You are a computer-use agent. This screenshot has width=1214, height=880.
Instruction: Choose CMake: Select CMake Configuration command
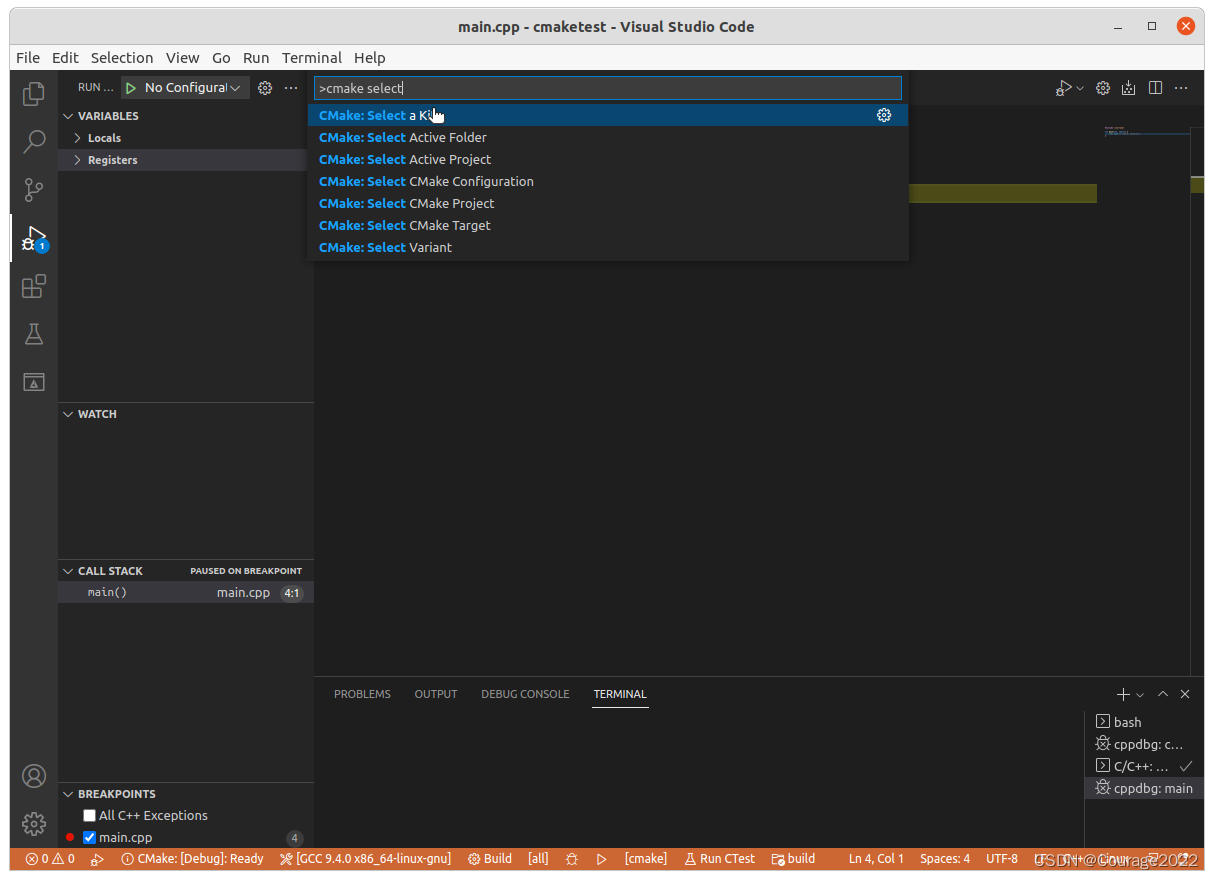[x=608, y=181]
